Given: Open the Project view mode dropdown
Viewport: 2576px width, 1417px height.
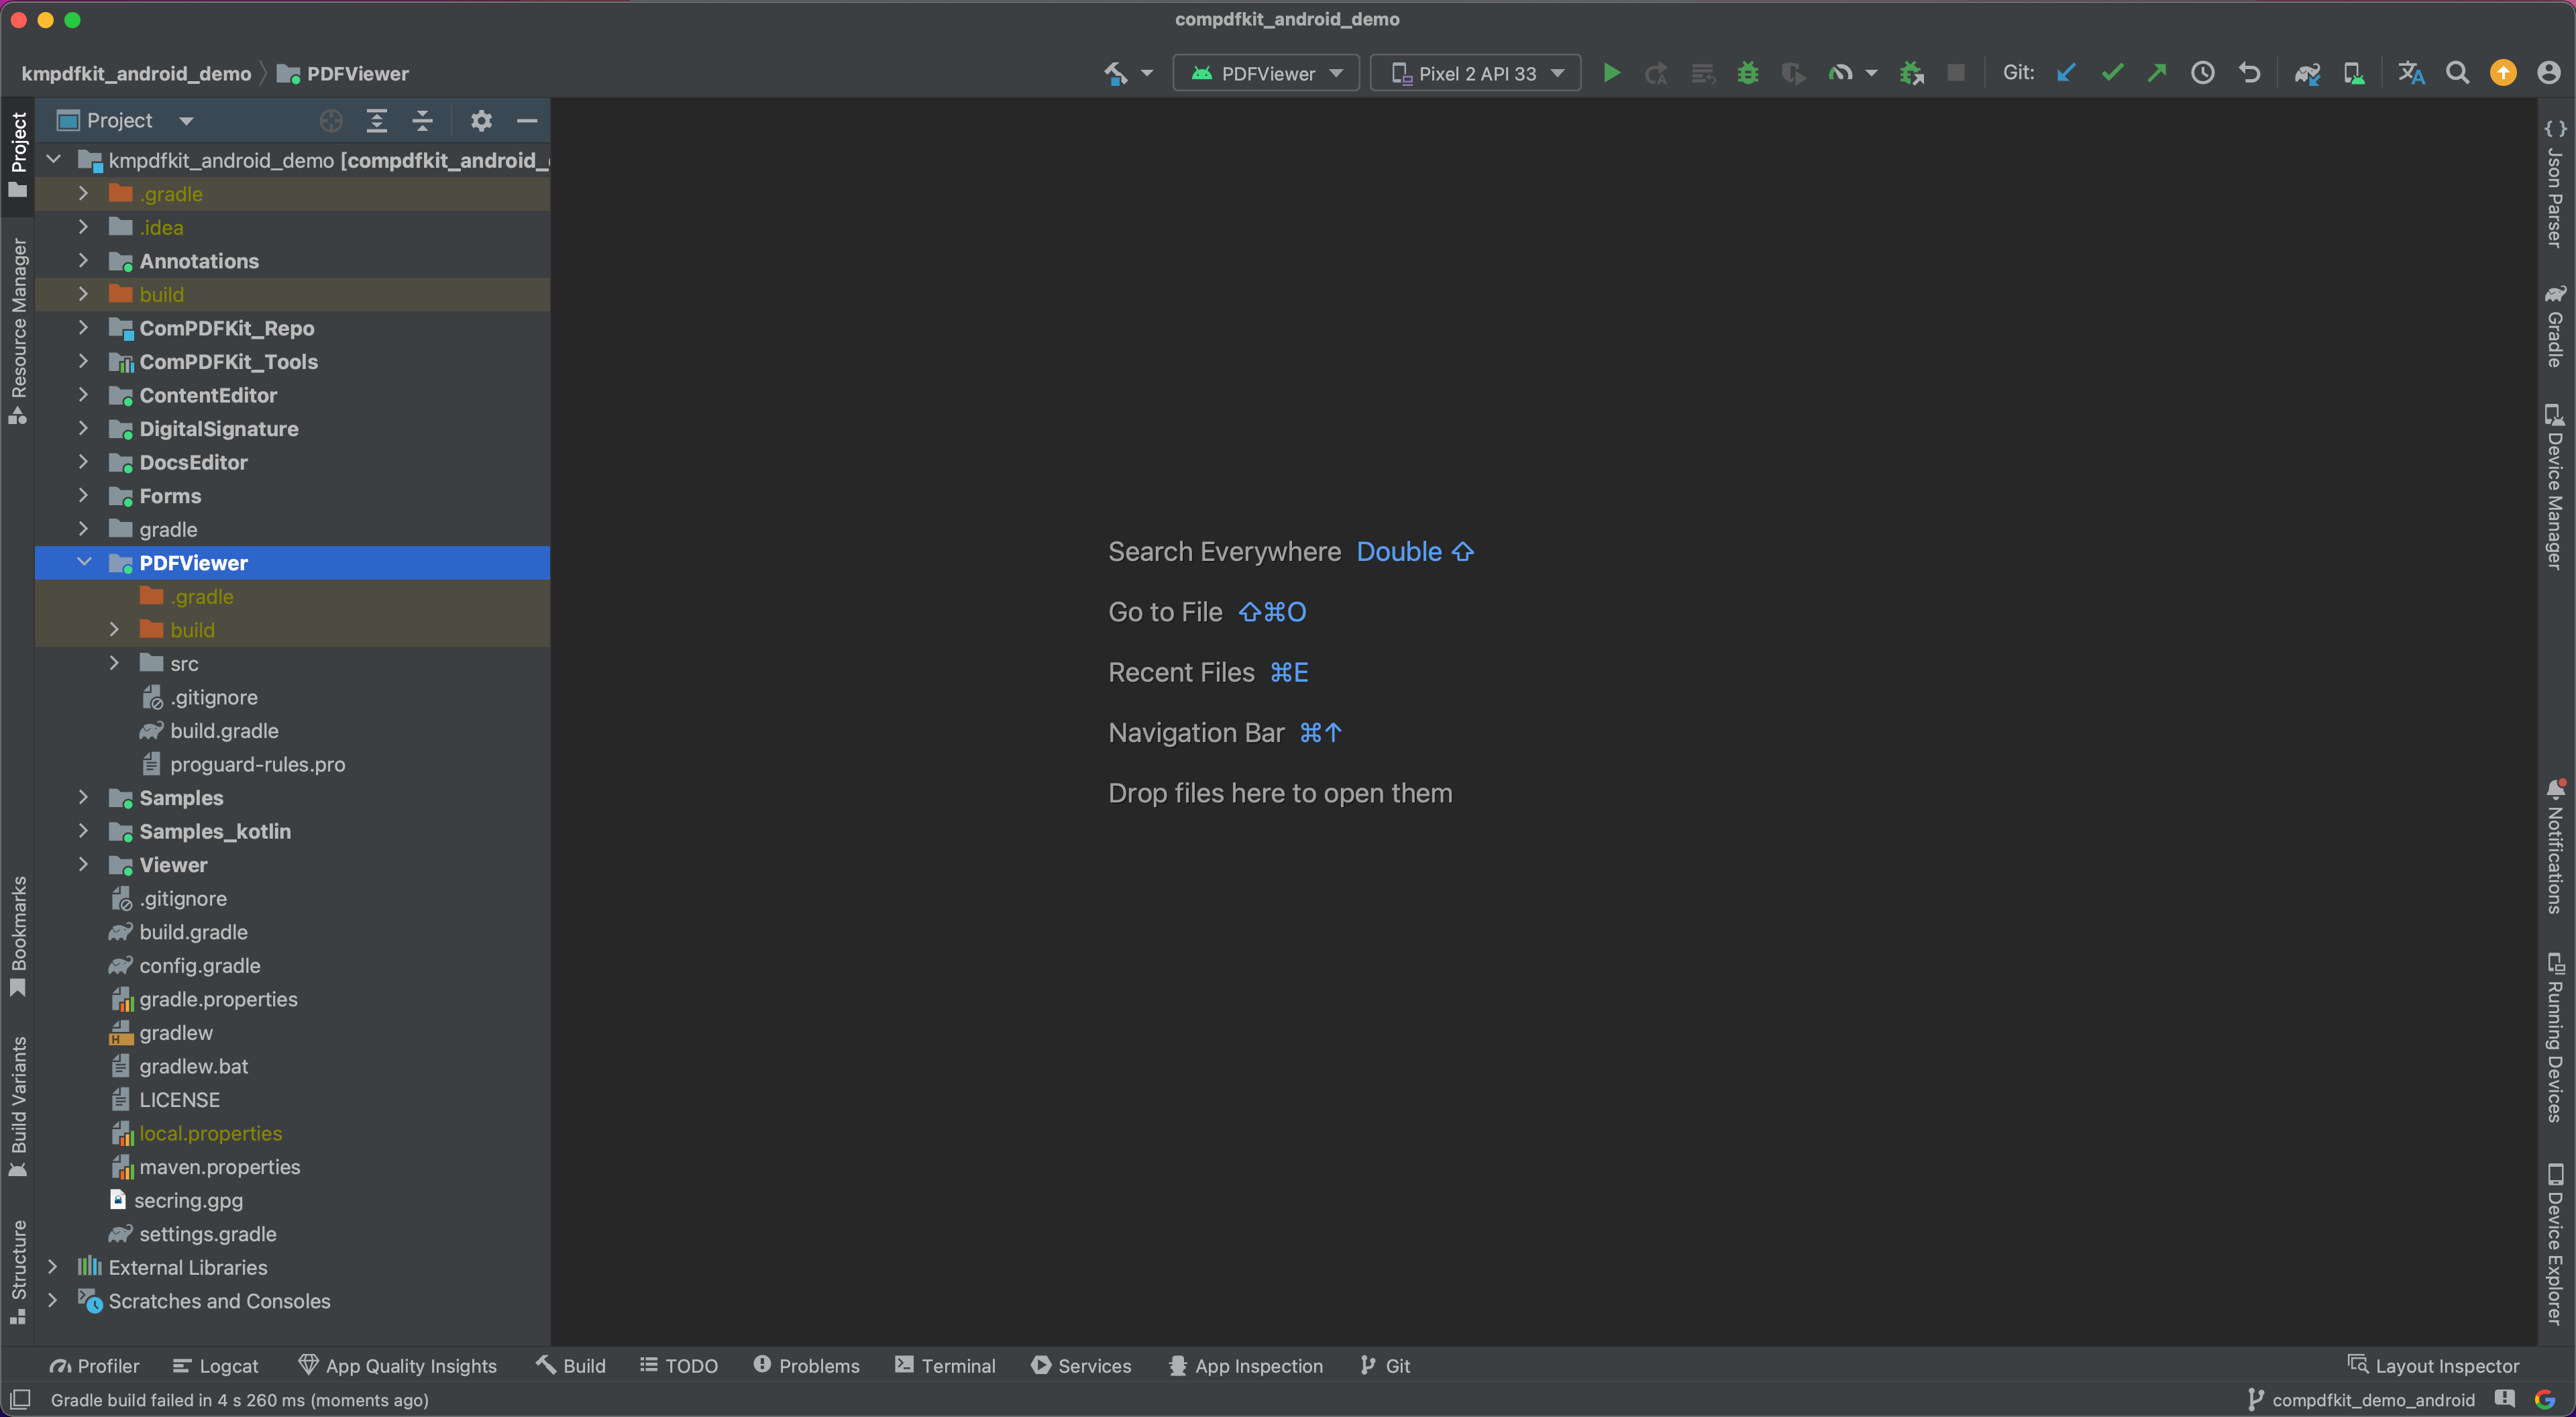Looking at the screenshot, I should click(x=125, y=121).
